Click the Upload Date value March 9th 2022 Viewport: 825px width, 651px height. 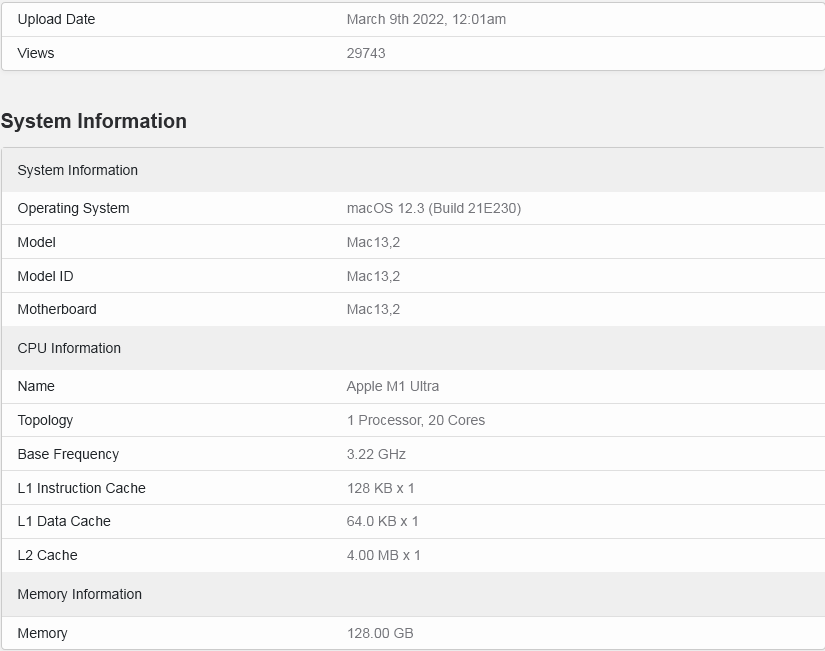pyautogui.click(x=426, y=19)
